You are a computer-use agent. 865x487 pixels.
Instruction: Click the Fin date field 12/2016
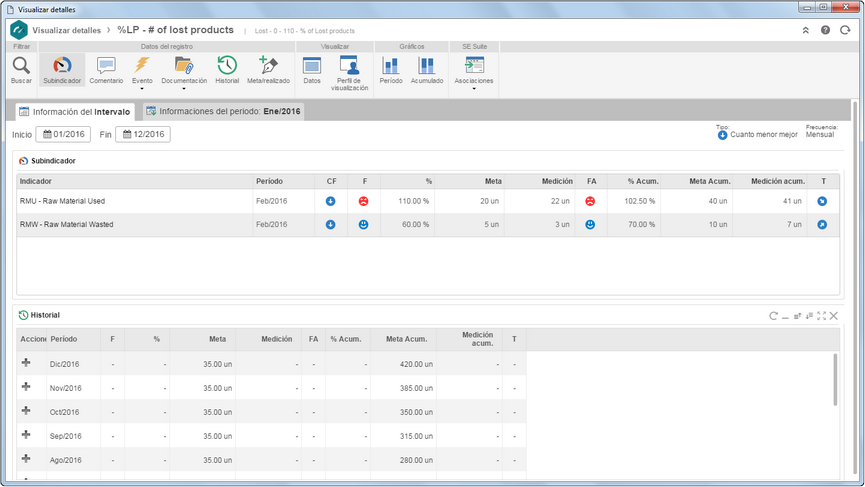[x=143, y=134]
